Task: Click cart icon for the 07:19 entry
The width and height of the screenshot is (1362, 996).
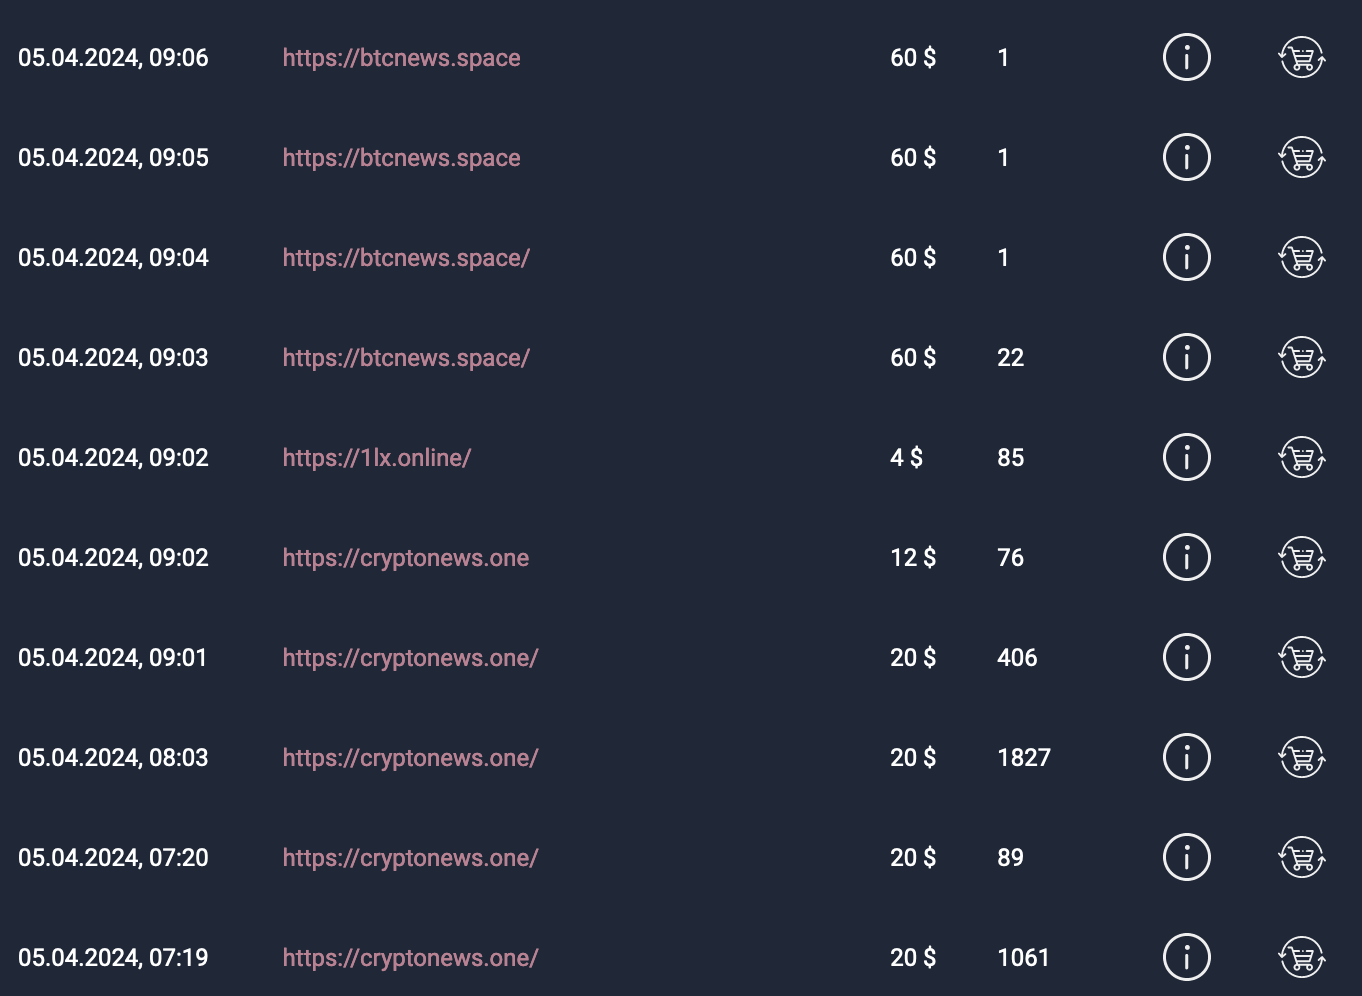Action: point(1302,957)
